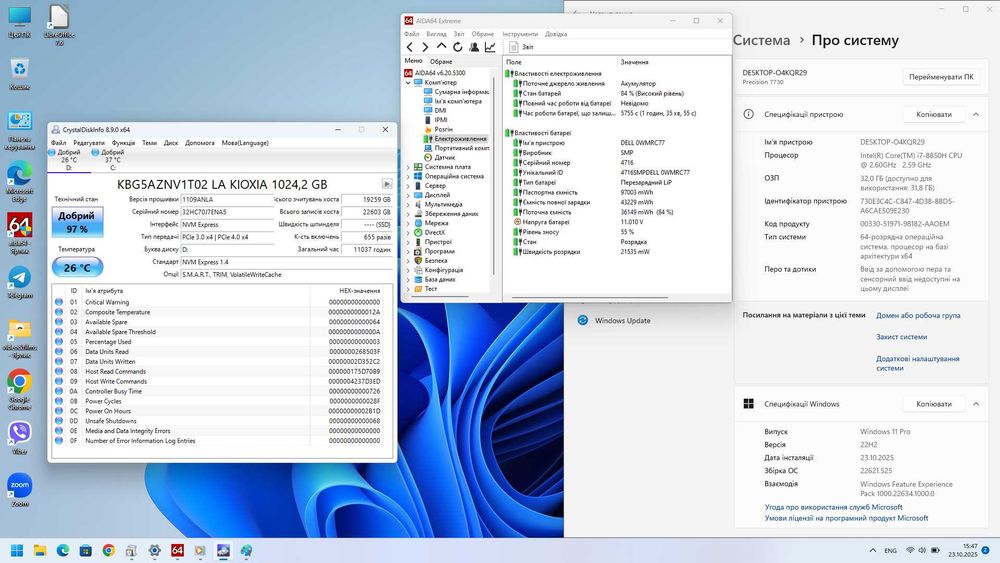Collapse the Комп'ютер tree node

[408, 82]
